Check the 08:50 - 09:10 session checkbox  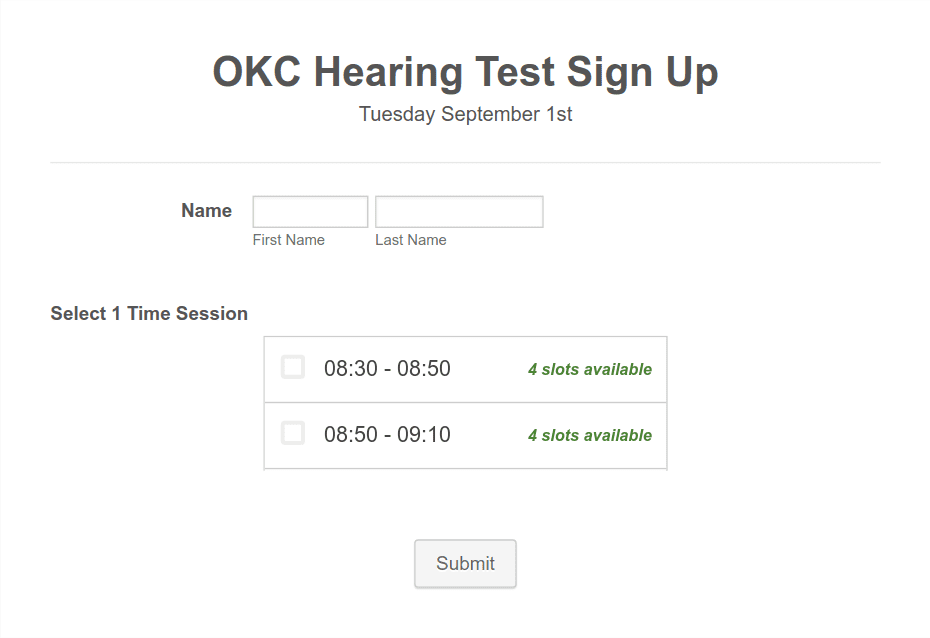292,433
